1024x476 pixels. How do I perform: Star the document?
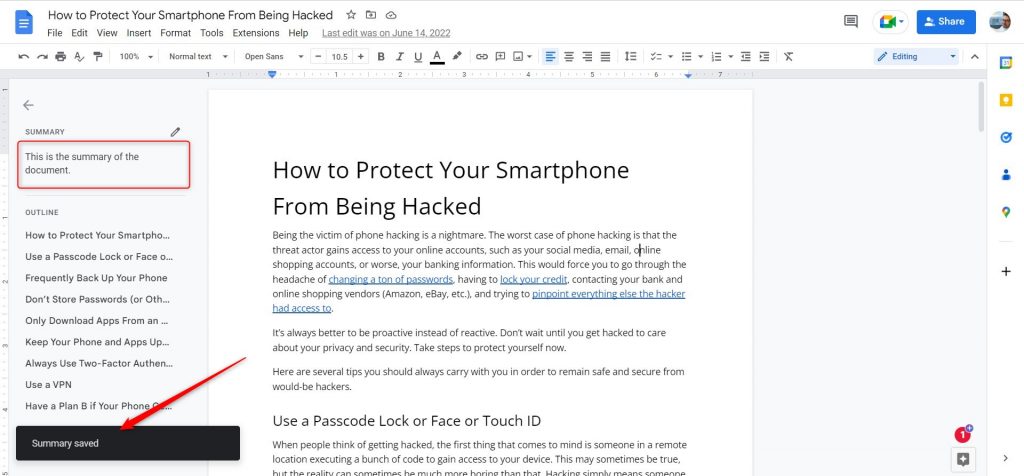(351, 15)
